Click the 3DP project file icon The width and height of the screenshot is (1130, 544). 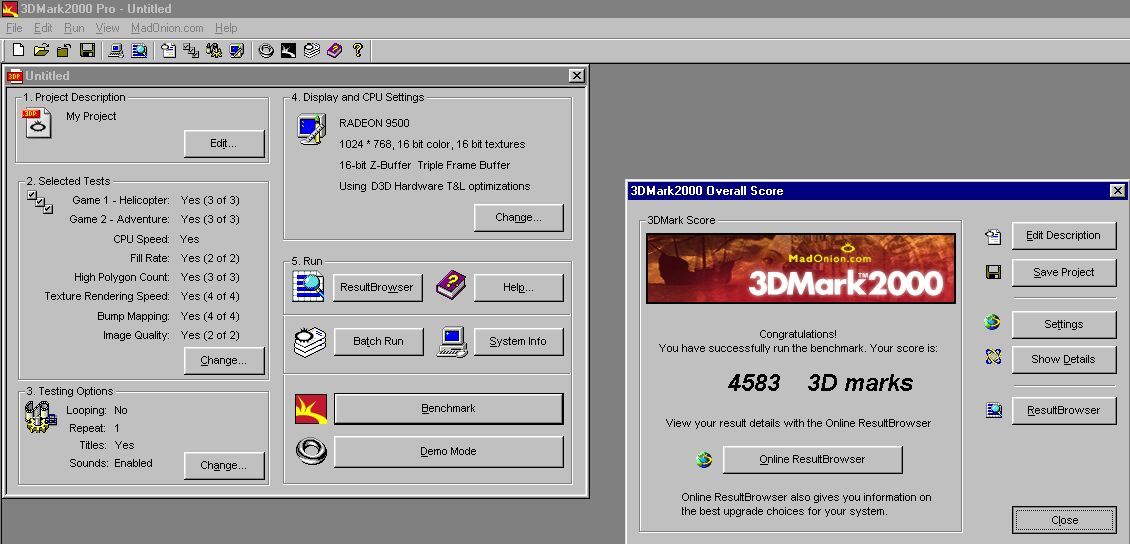point(36,123)
